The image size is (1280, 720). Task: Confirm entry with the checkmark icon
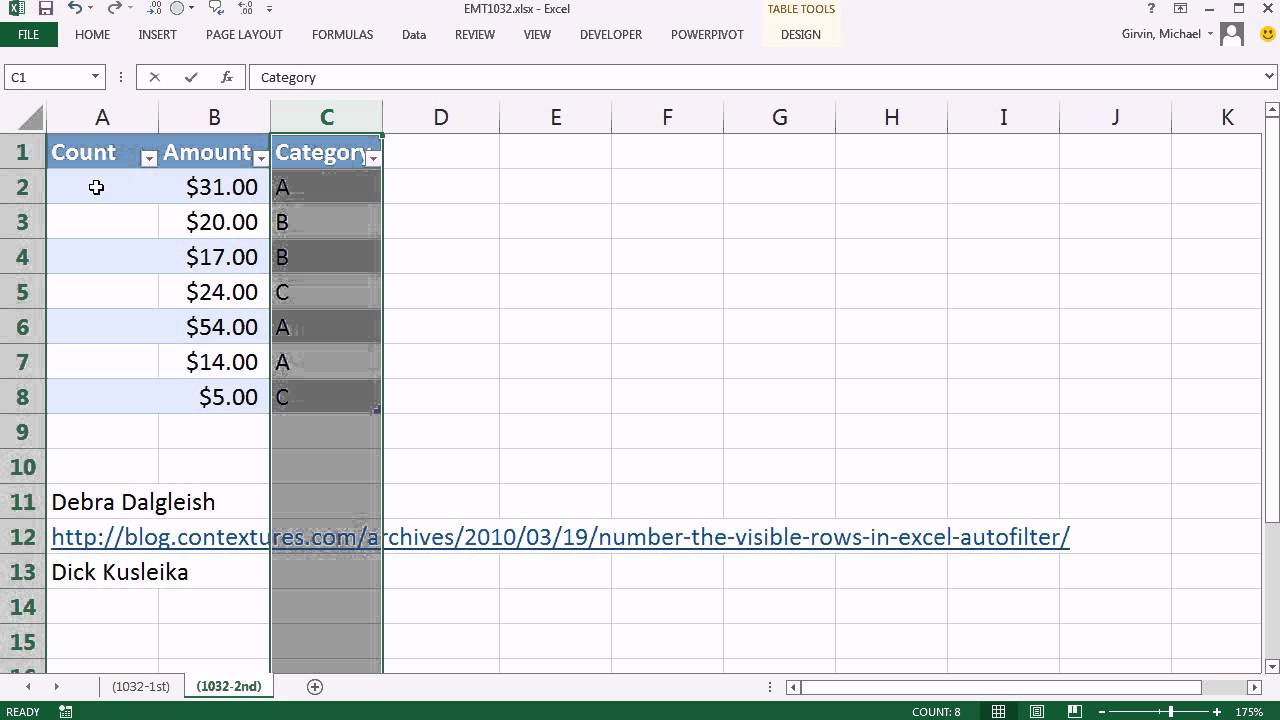191,77
